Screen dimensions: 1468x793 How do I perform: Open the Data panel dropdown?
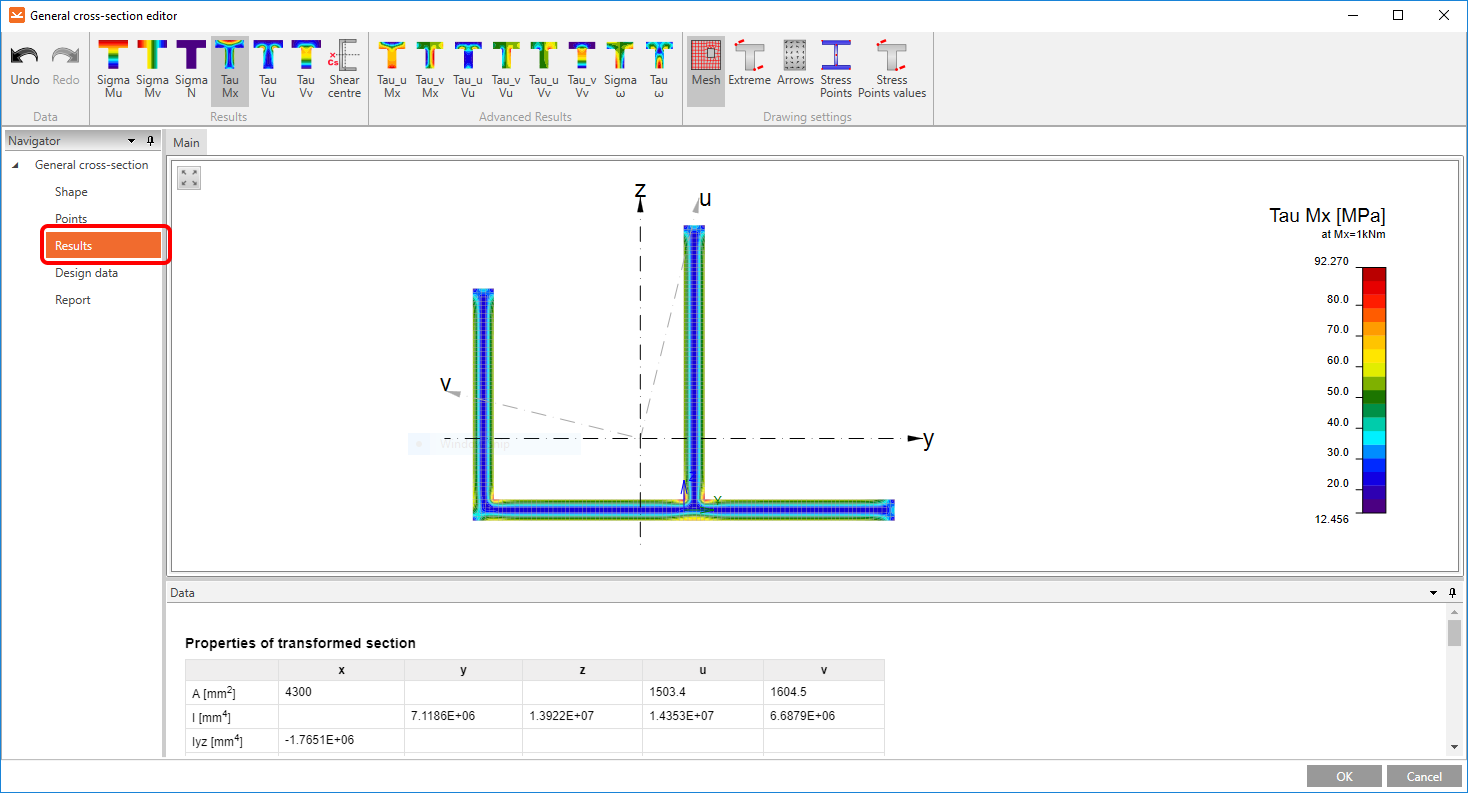pos(1432,592)
